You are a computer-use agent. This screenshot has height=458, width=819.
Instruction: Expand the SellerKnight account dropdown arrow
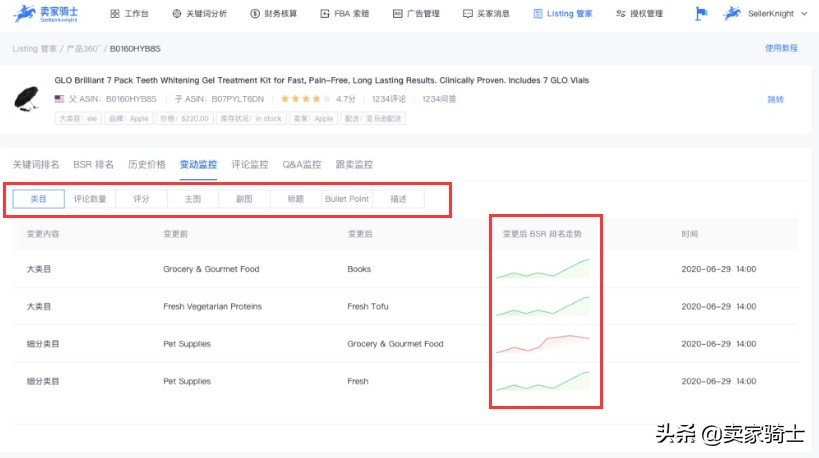point(804,14)
